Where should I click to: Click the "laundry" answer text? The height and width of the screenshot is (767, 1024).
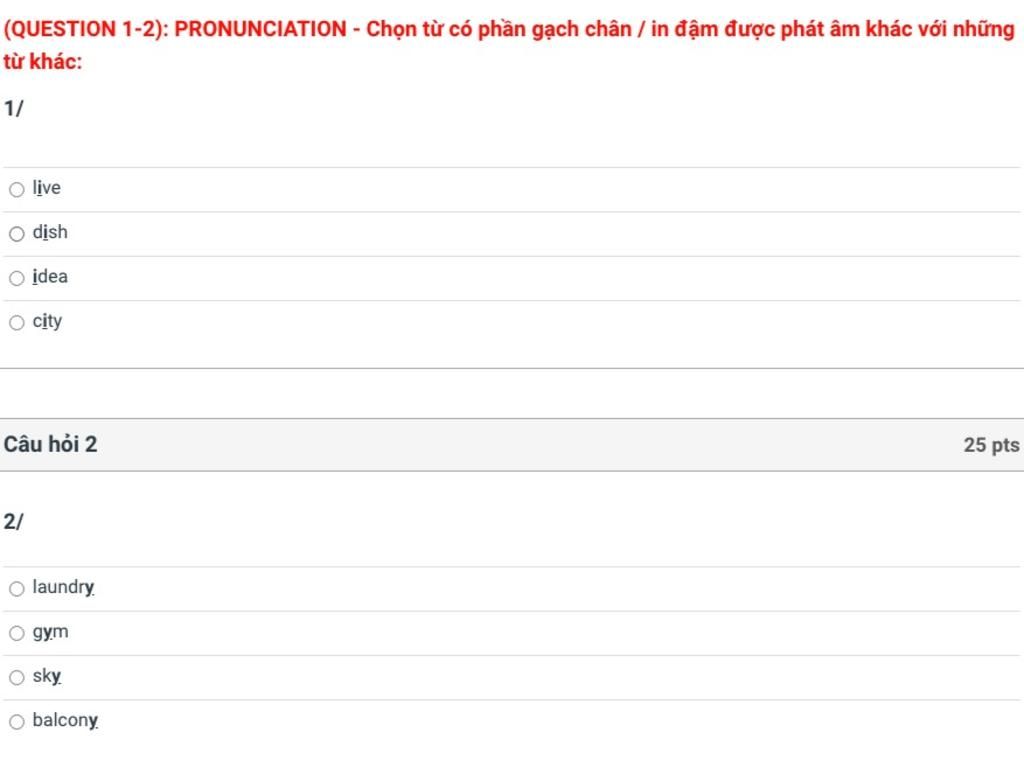point(63,587)
